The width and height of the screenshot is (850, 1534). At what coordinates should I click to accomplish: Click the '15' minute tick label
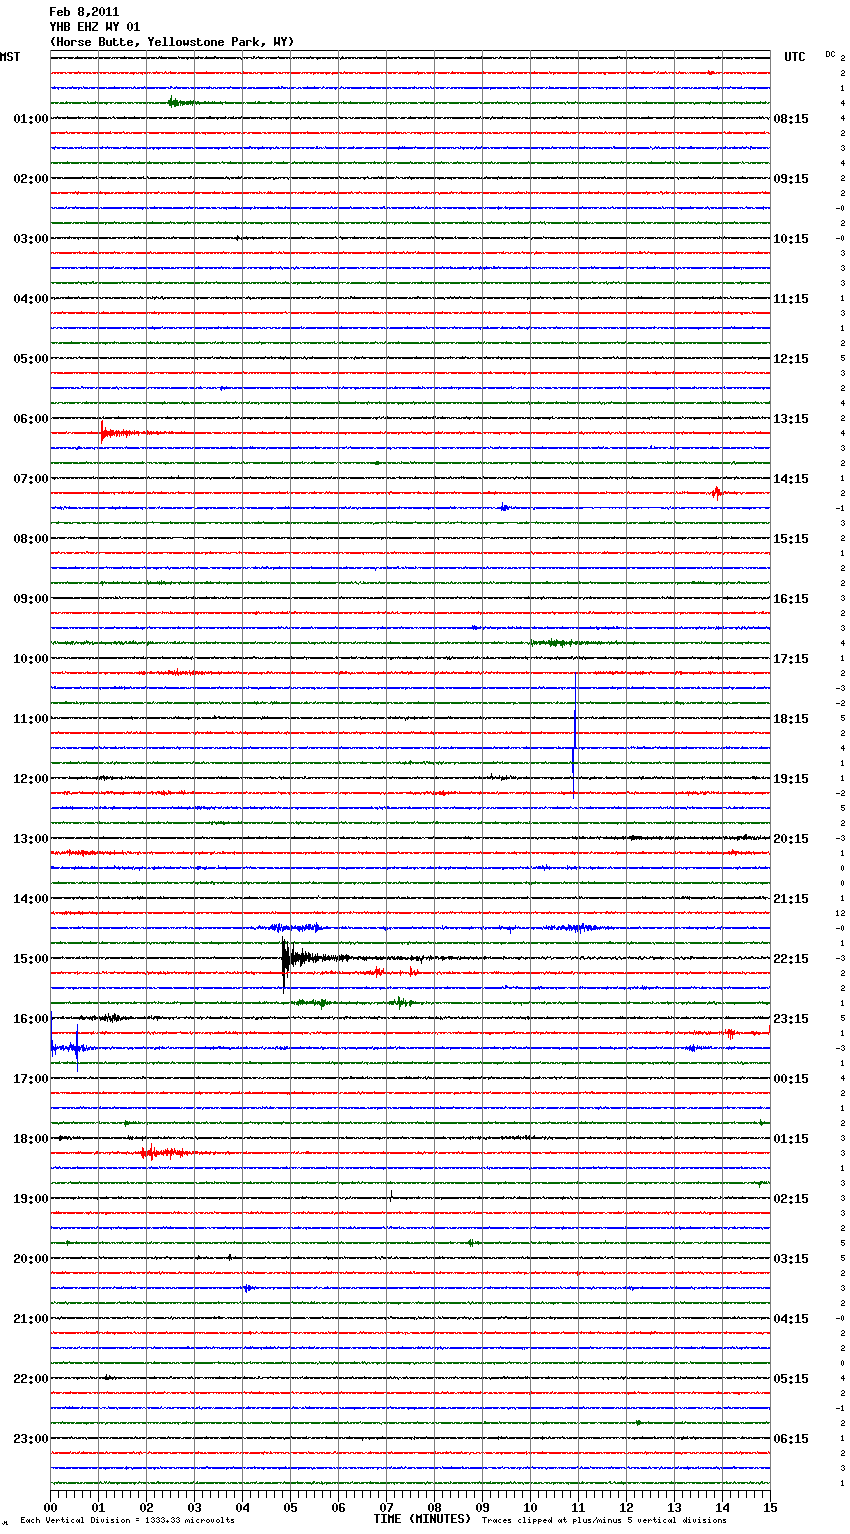tap(770, 1507)
